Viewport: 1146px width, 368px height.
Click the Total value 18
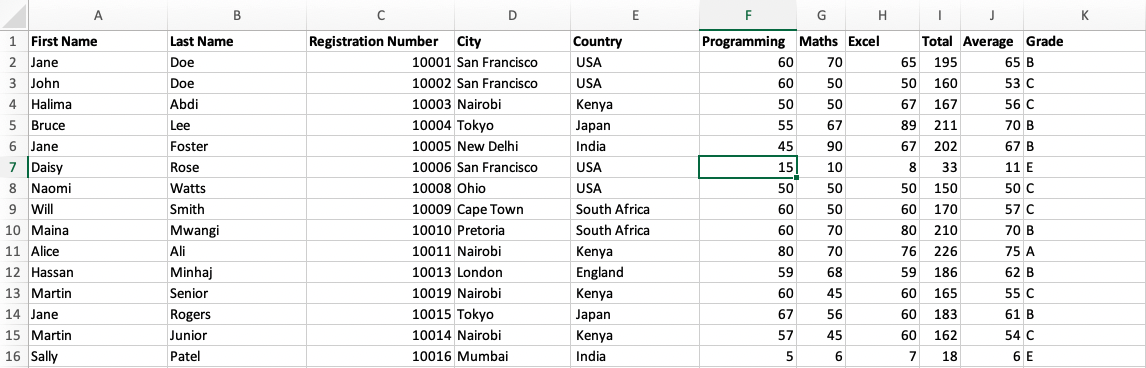(940, 357)
